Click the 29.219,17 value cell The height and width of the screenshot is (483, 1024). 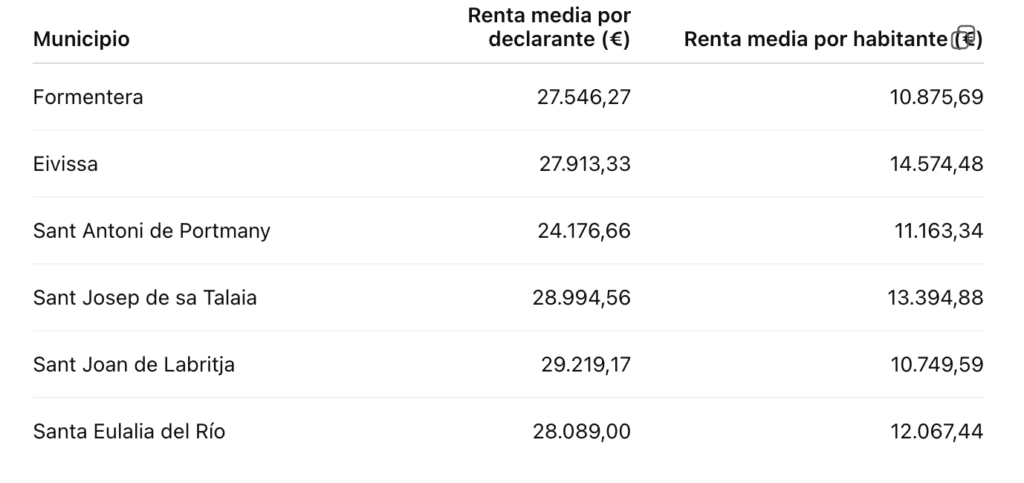pos(585,365)
